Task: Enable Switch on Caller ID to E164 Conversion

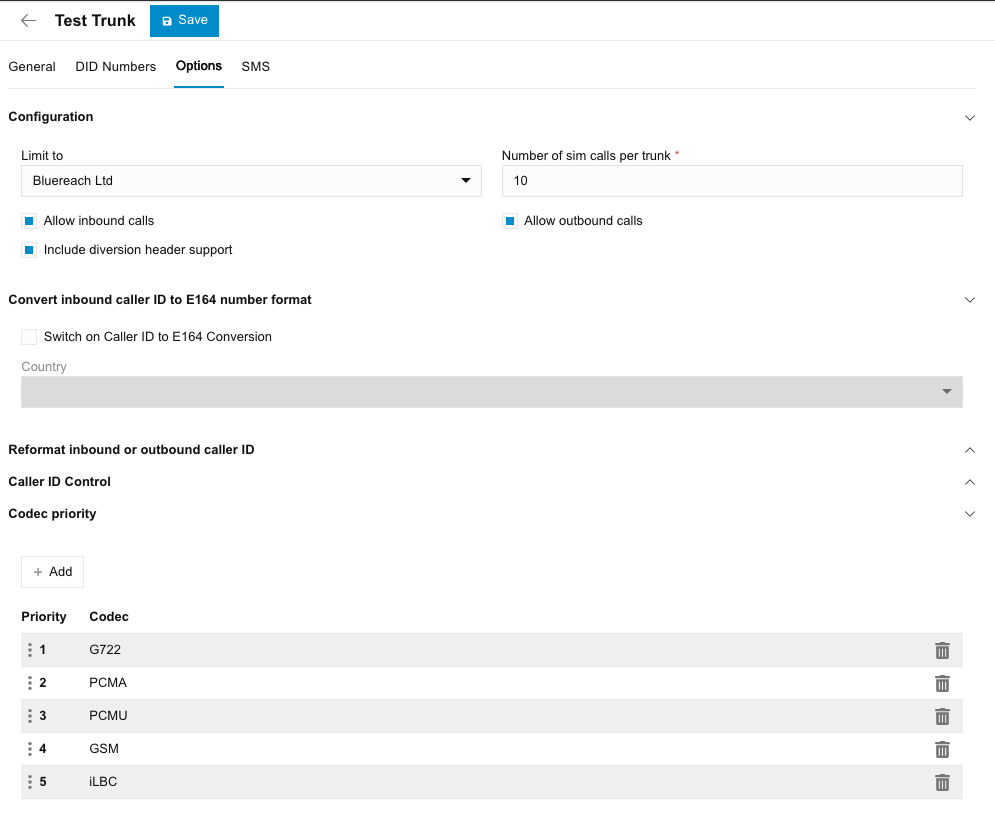Action: (x=29, y=337)
